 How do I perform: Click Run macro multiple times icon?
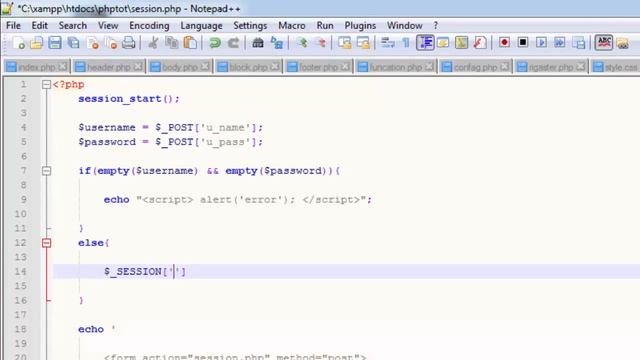(x=560, y=42)
